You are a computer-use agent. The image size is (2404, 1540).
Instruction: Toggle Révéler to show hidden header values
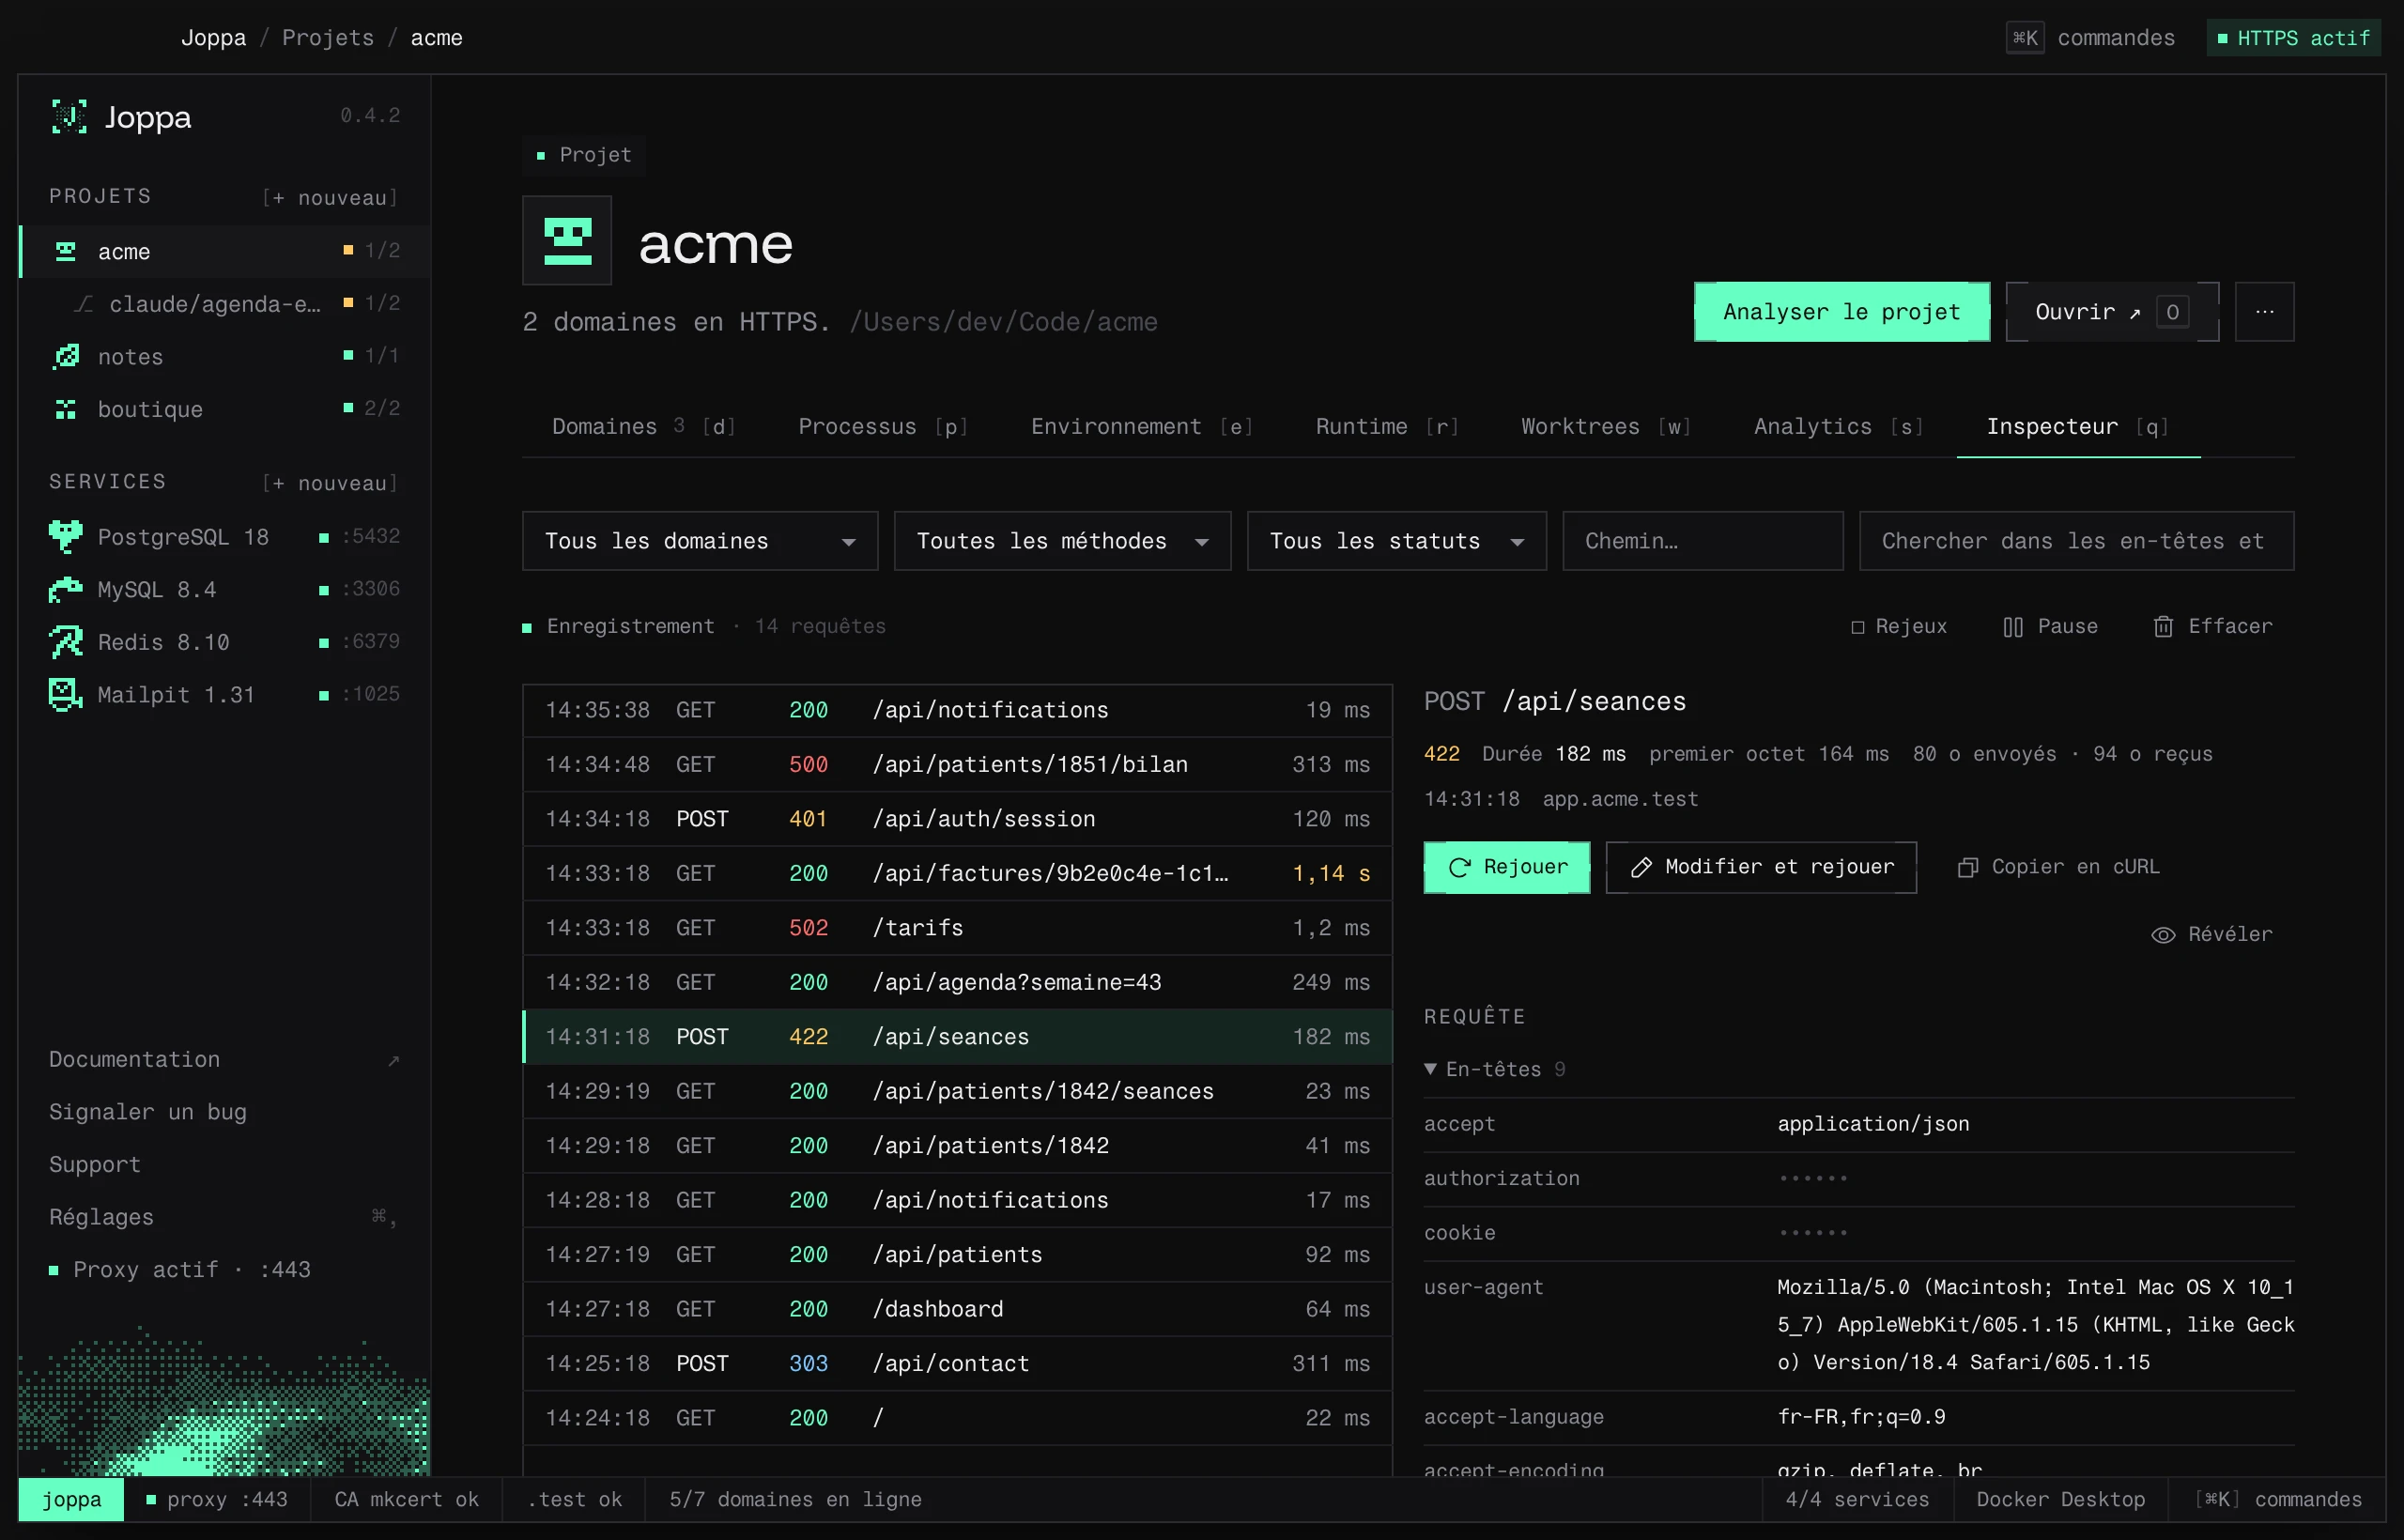2212,934
